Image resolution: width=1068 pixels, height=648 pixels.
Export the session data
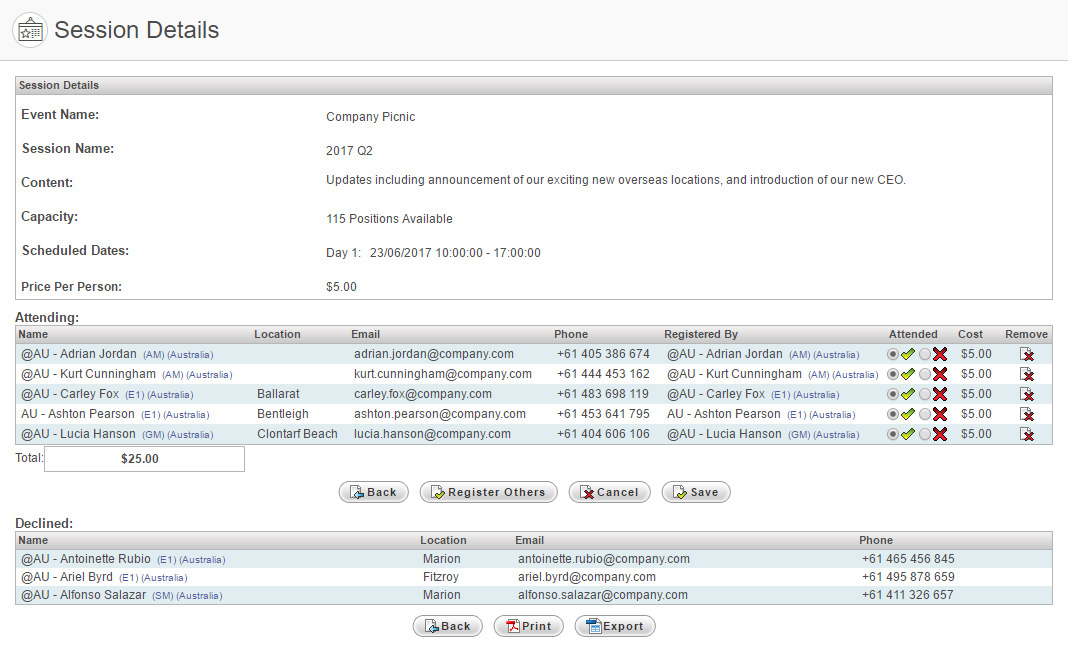[614, 625]
